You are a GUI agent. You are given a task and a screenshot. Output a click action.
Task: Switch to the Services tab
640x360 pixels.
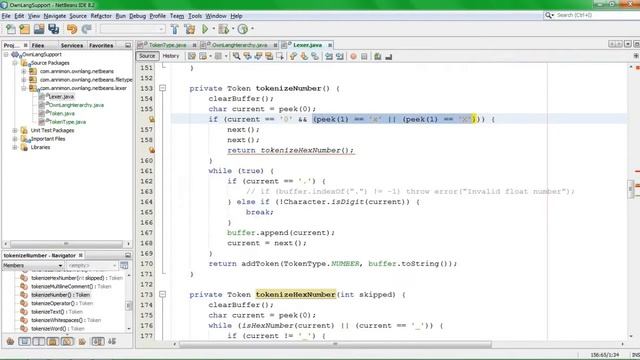click(72, 45)
